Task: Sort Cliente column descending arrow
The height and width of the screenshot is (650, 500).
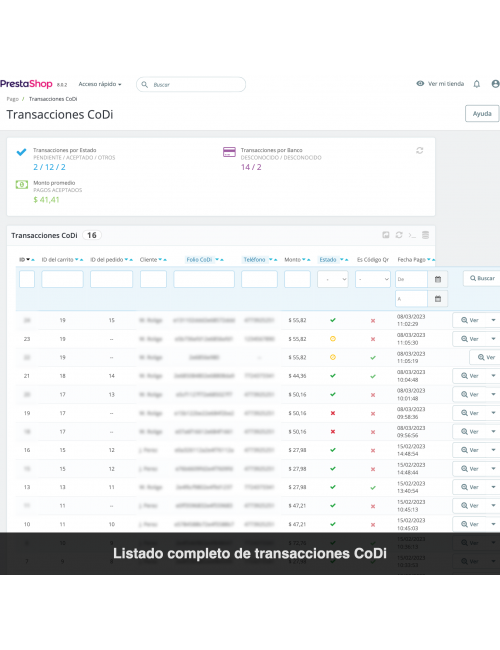Action: (x=160, y=260)
